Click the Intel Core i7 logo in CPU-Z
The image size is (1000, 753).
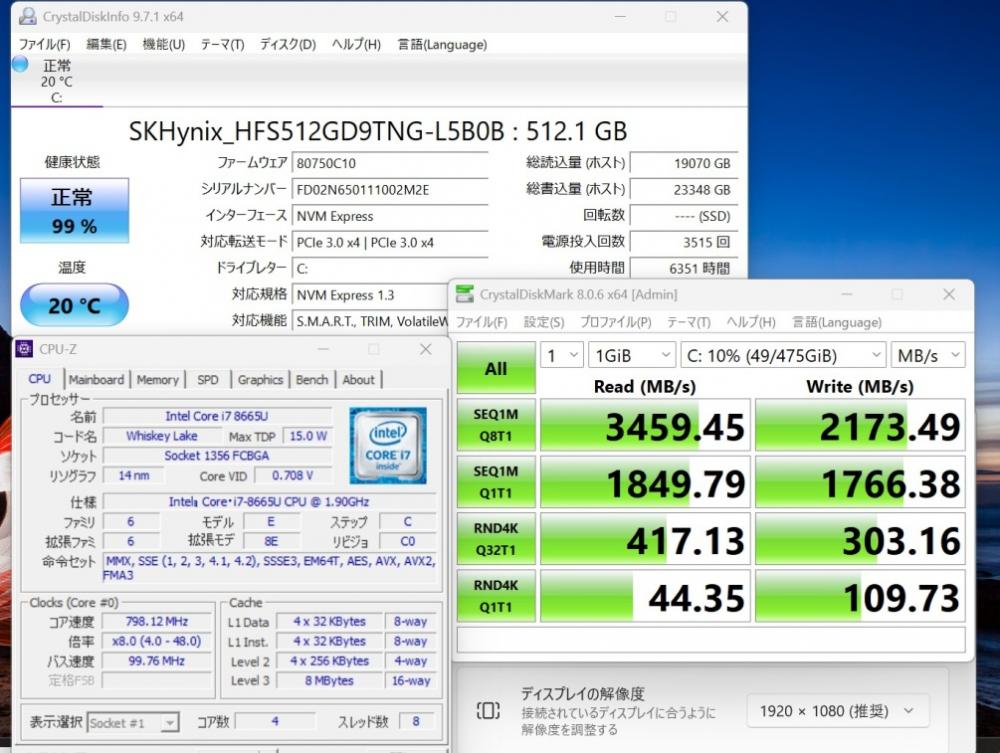388,446
